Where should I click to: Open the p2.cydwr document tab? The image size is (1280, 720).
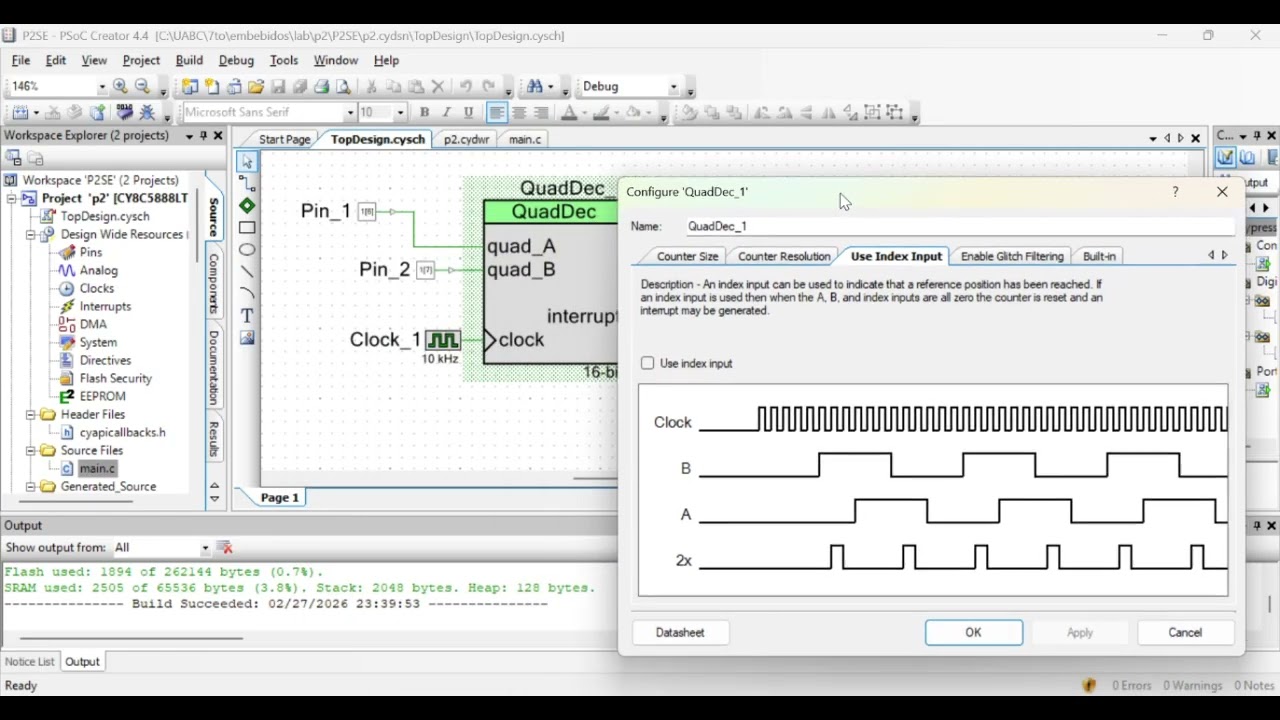[467, 139]
